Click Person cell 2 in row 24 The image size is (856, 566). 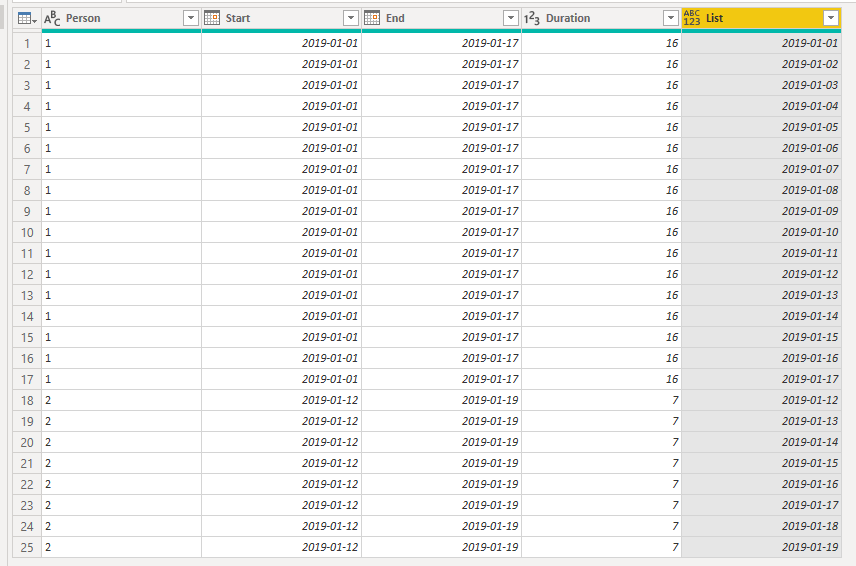(x=121, y=526)
